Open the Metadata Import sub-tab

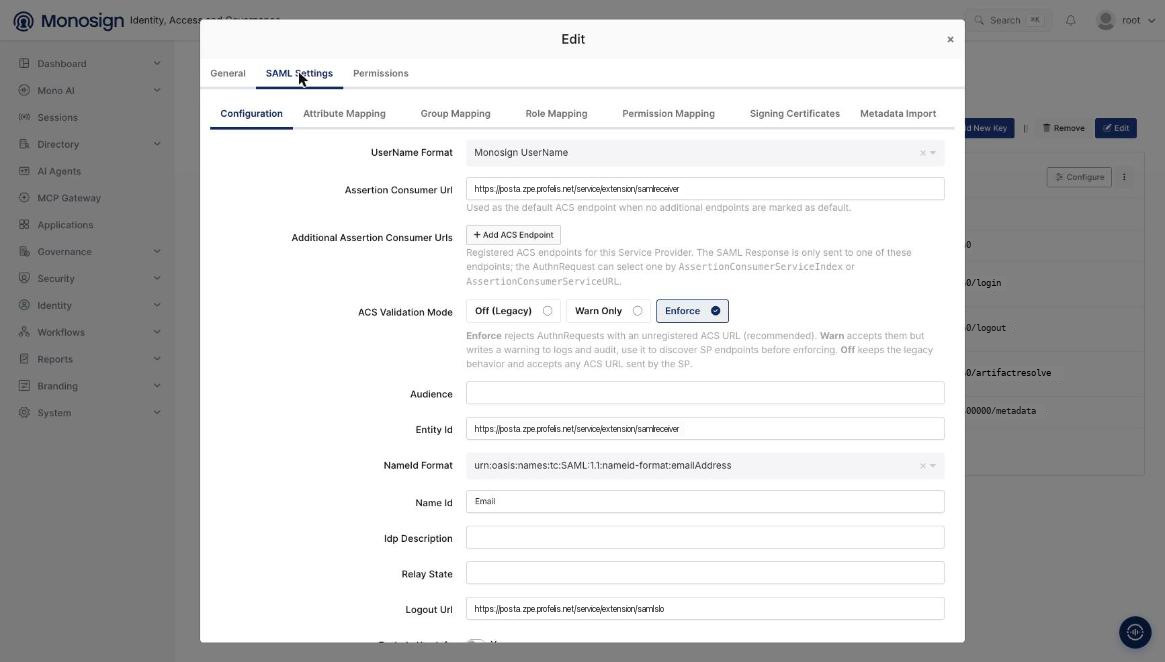[898, 114]
